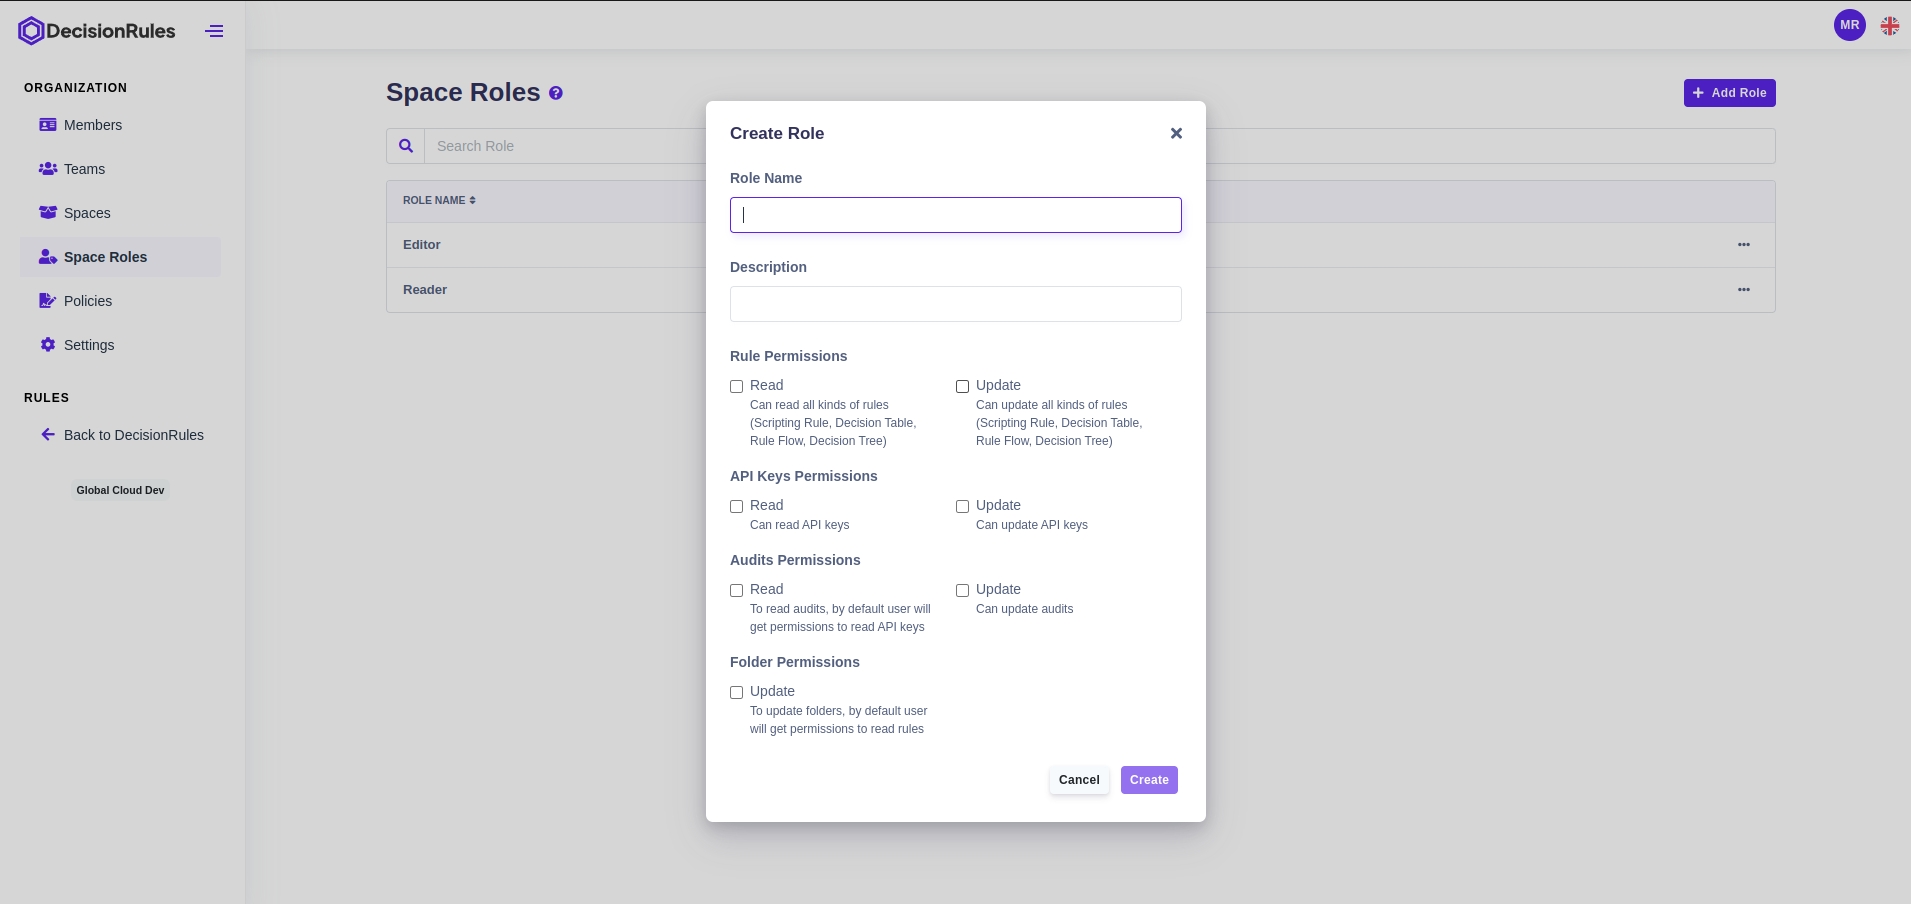The height and width of the screenshot is (904, 1911).
Task: Cancel the role creation
Action: [1078, 780]
